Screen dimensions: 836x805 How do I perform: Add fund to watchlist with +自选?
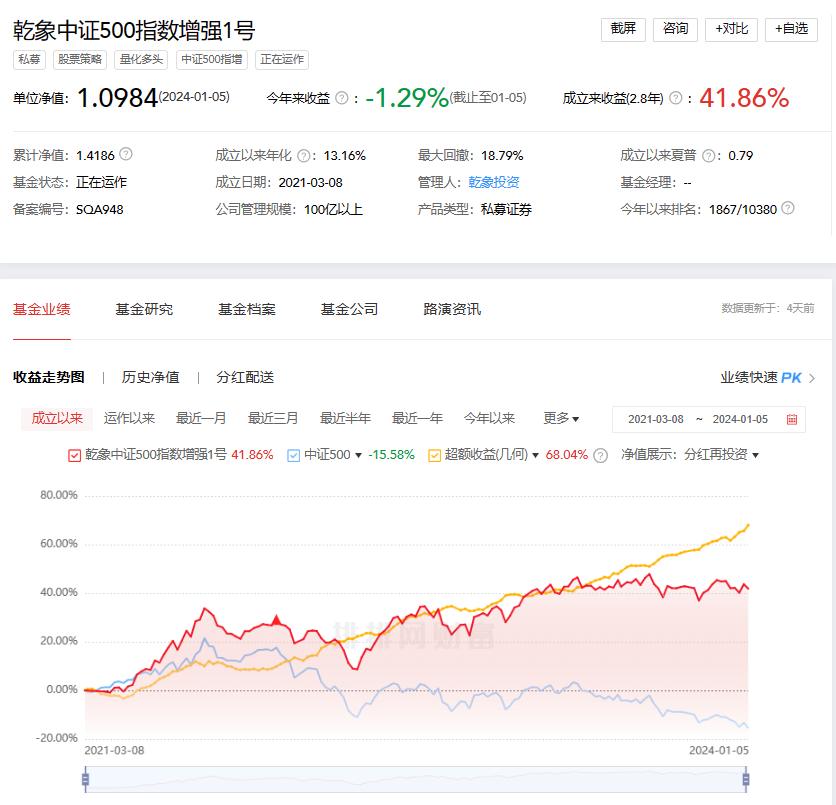coord(791,29)
